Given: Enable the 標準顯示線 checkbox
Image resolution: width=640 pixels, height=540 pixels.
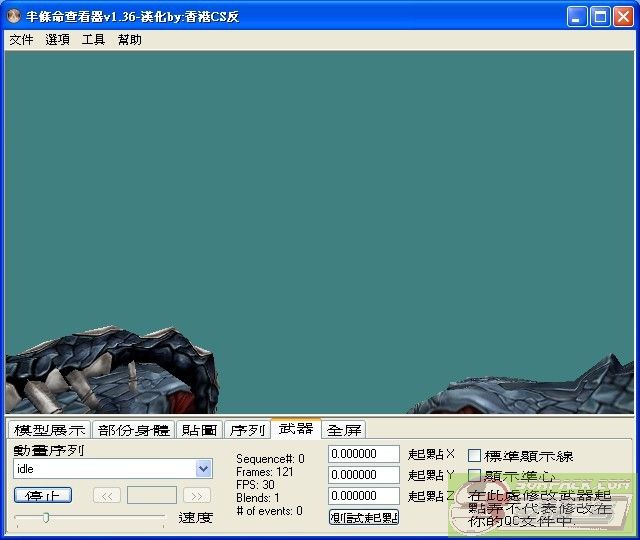Looking at the screenshot, I should click(475, 456).
